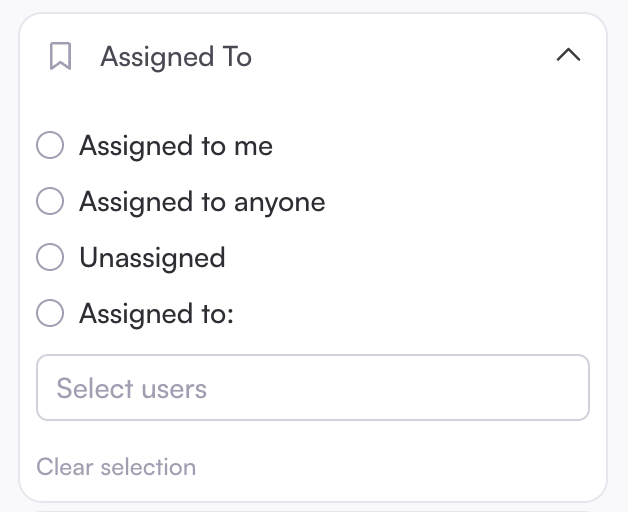Open the Select users dropdown box
This screenshot has height=512, width=628.
[x=312, y=388]
